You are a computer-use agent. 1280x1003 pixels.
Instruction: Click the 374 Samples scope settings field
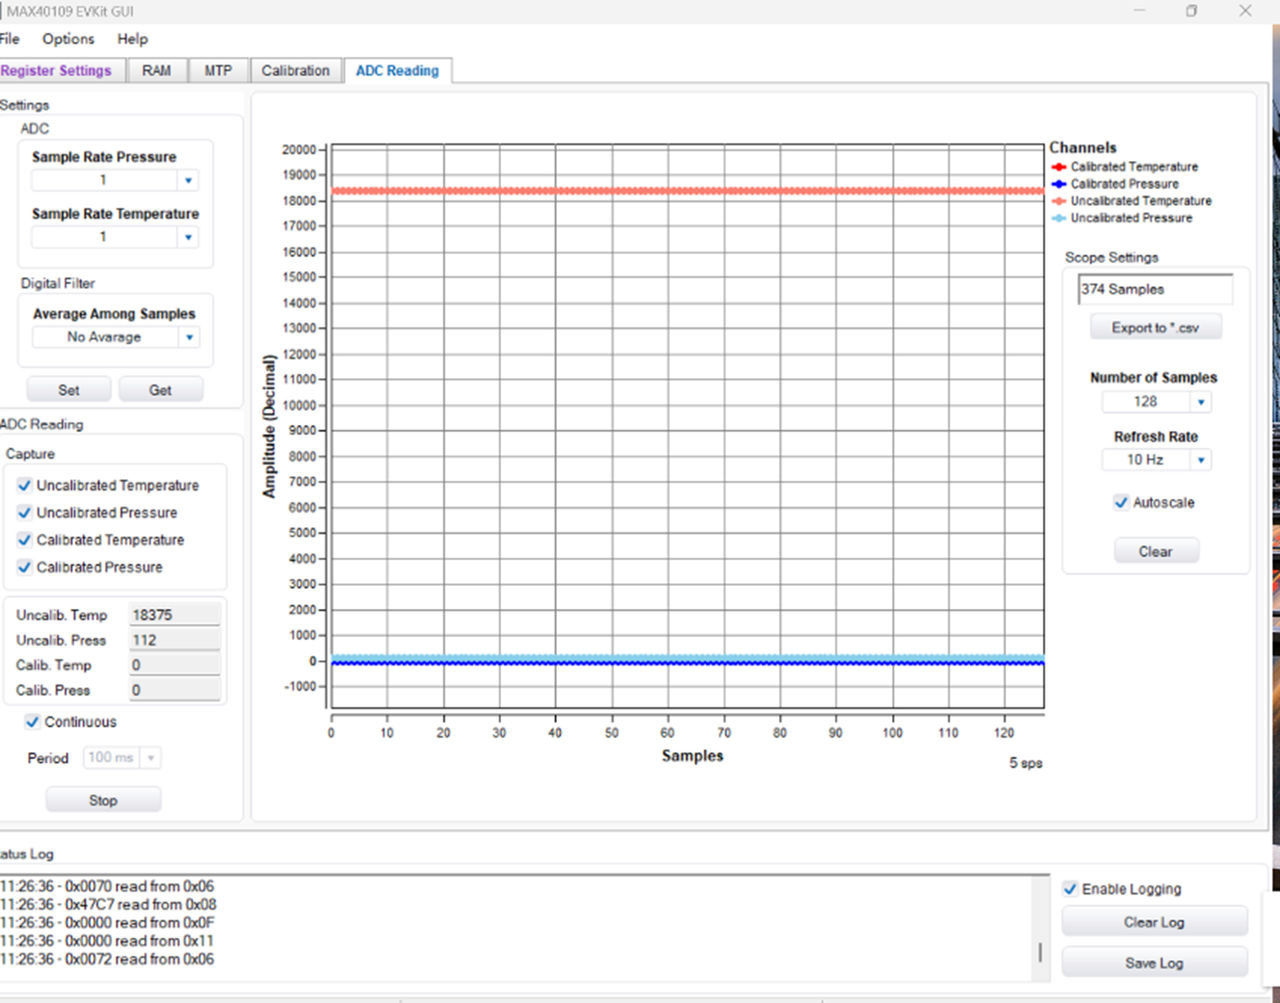[x=1154, y=289]
